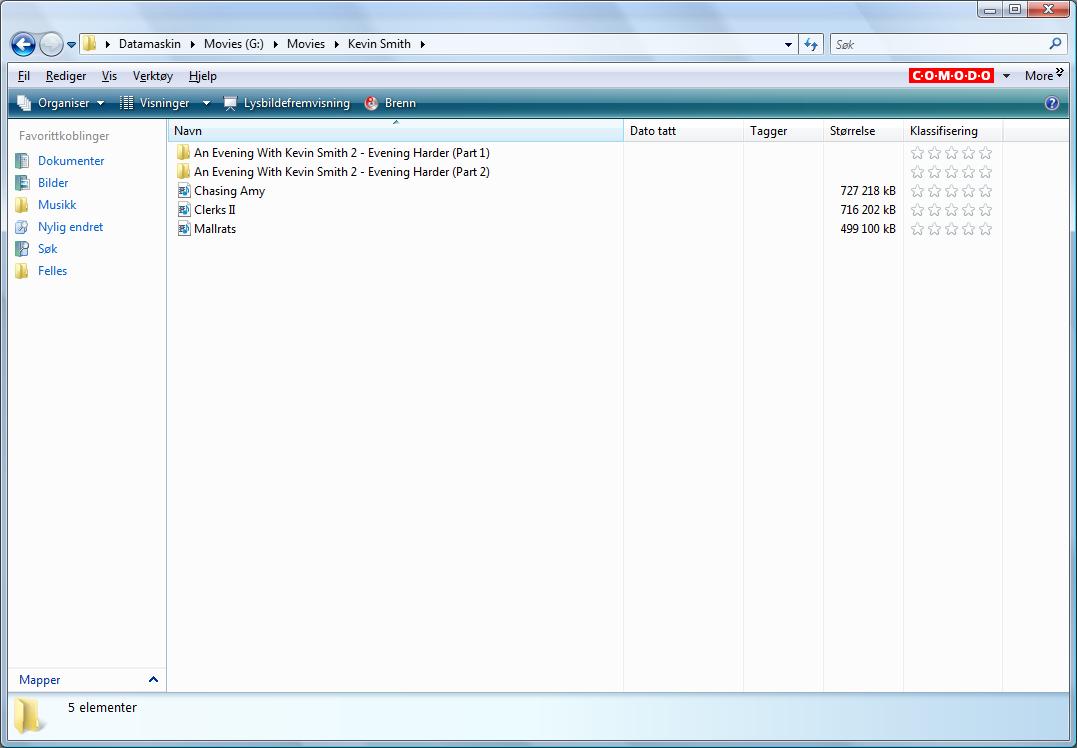Select Evening Harder (Part 1) folder
The width and height of the screenshot is (1077, 748).
coord(341,152)
